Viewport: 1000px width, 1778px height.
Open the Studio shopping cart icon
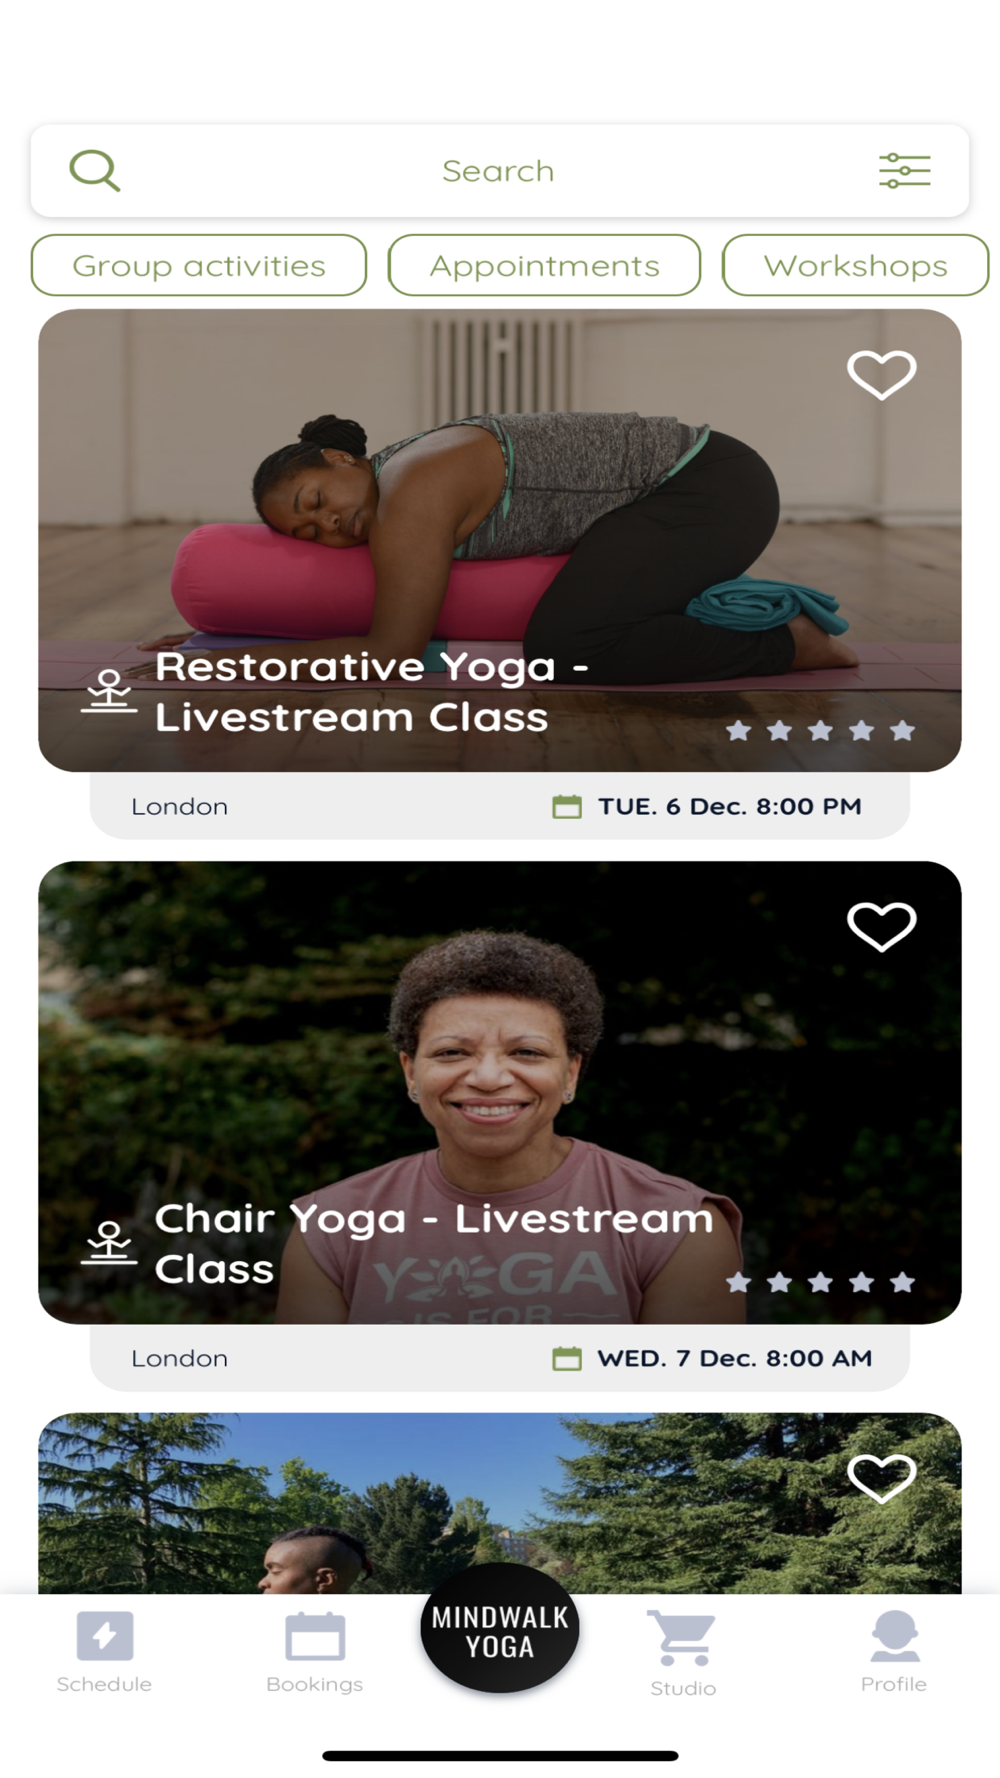pos(683,1637)
